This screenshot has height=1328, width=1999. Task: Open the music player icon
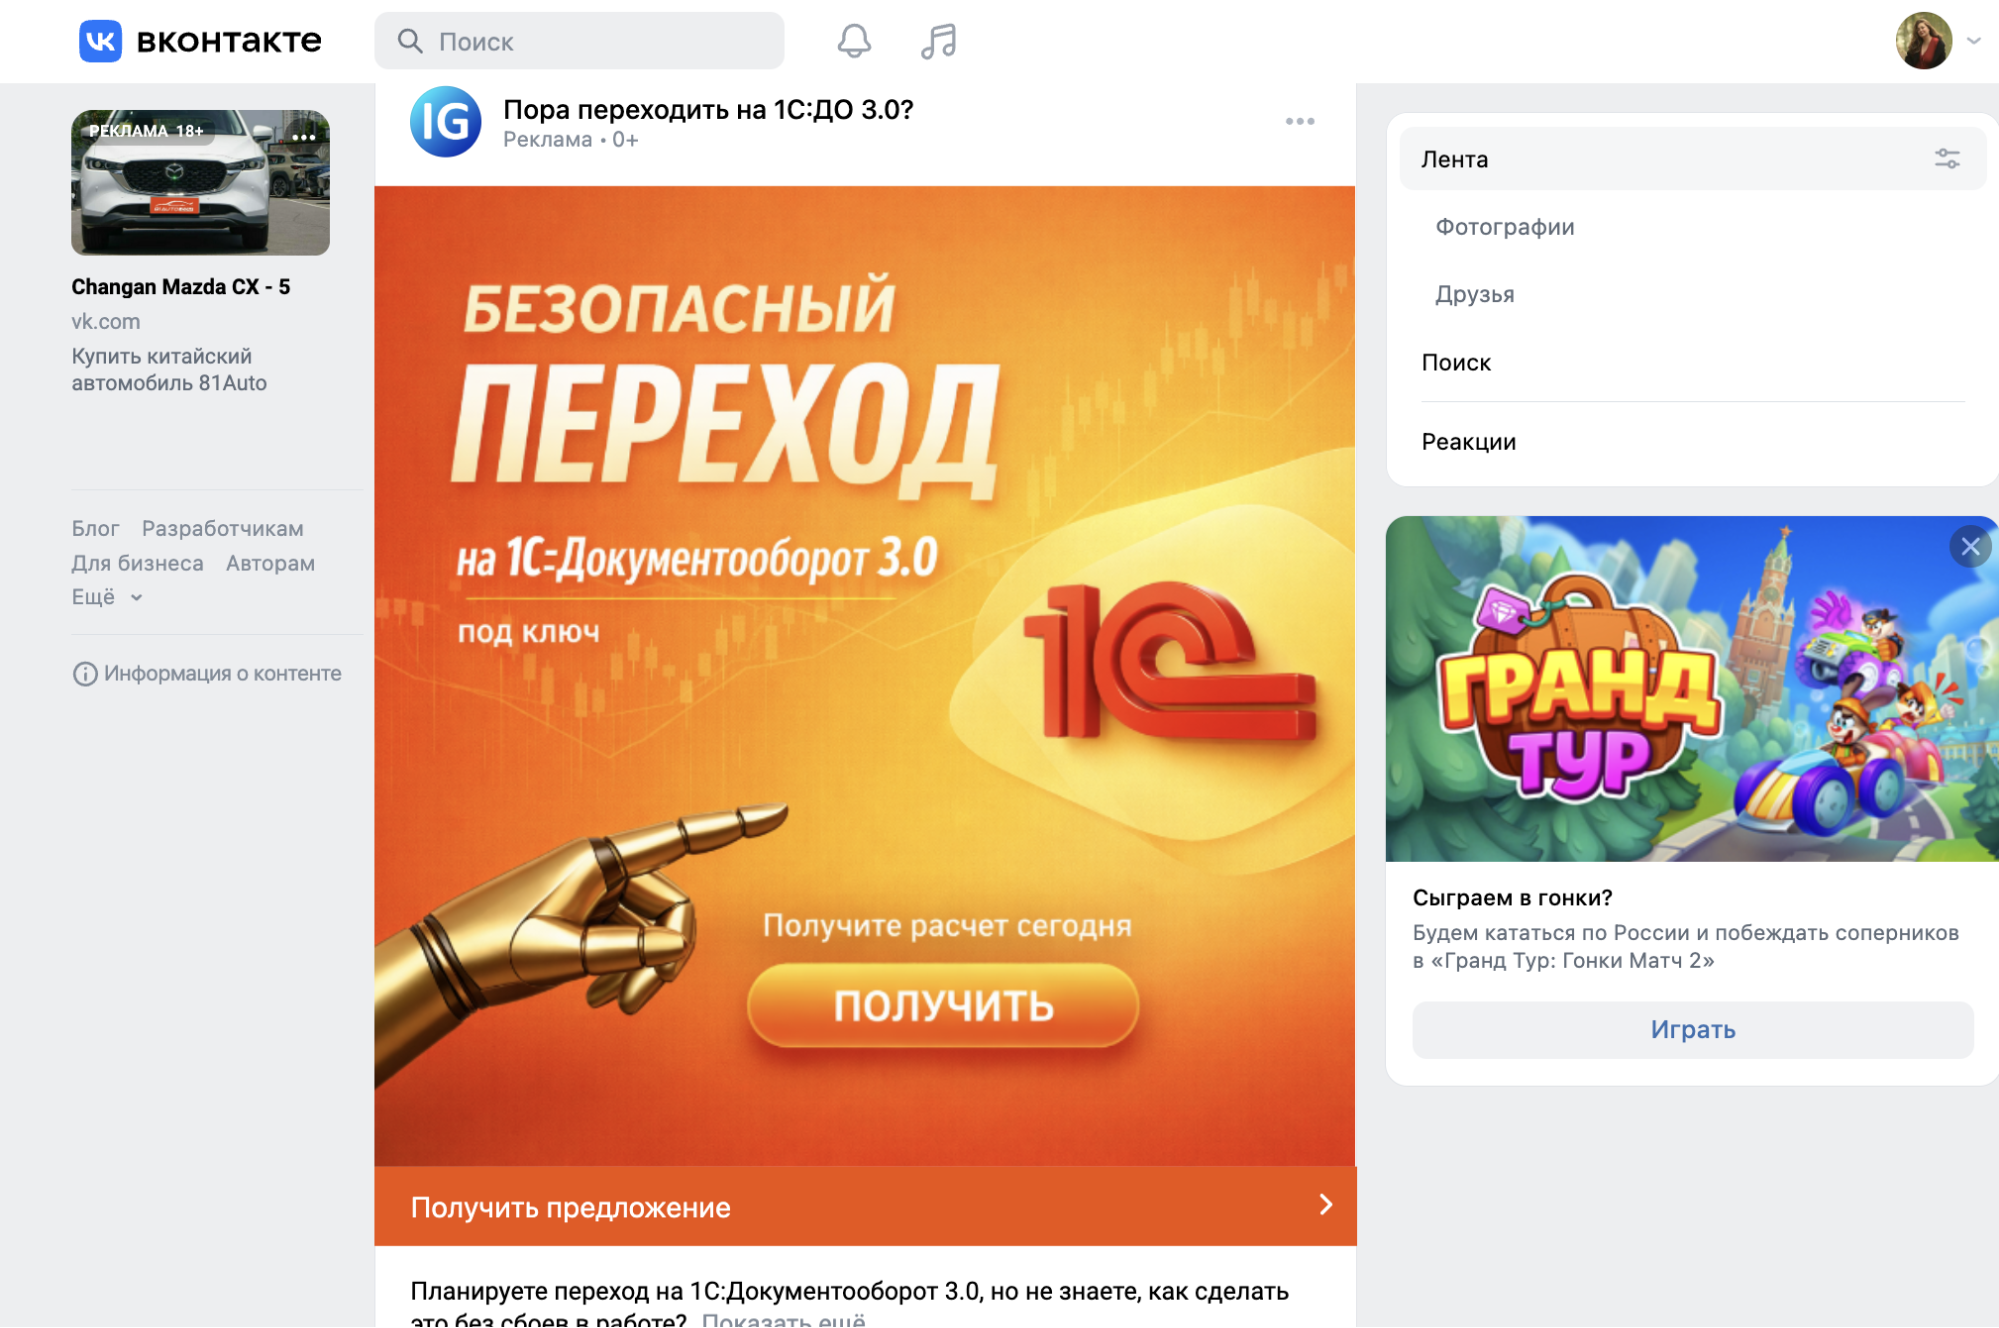point(938,41)
